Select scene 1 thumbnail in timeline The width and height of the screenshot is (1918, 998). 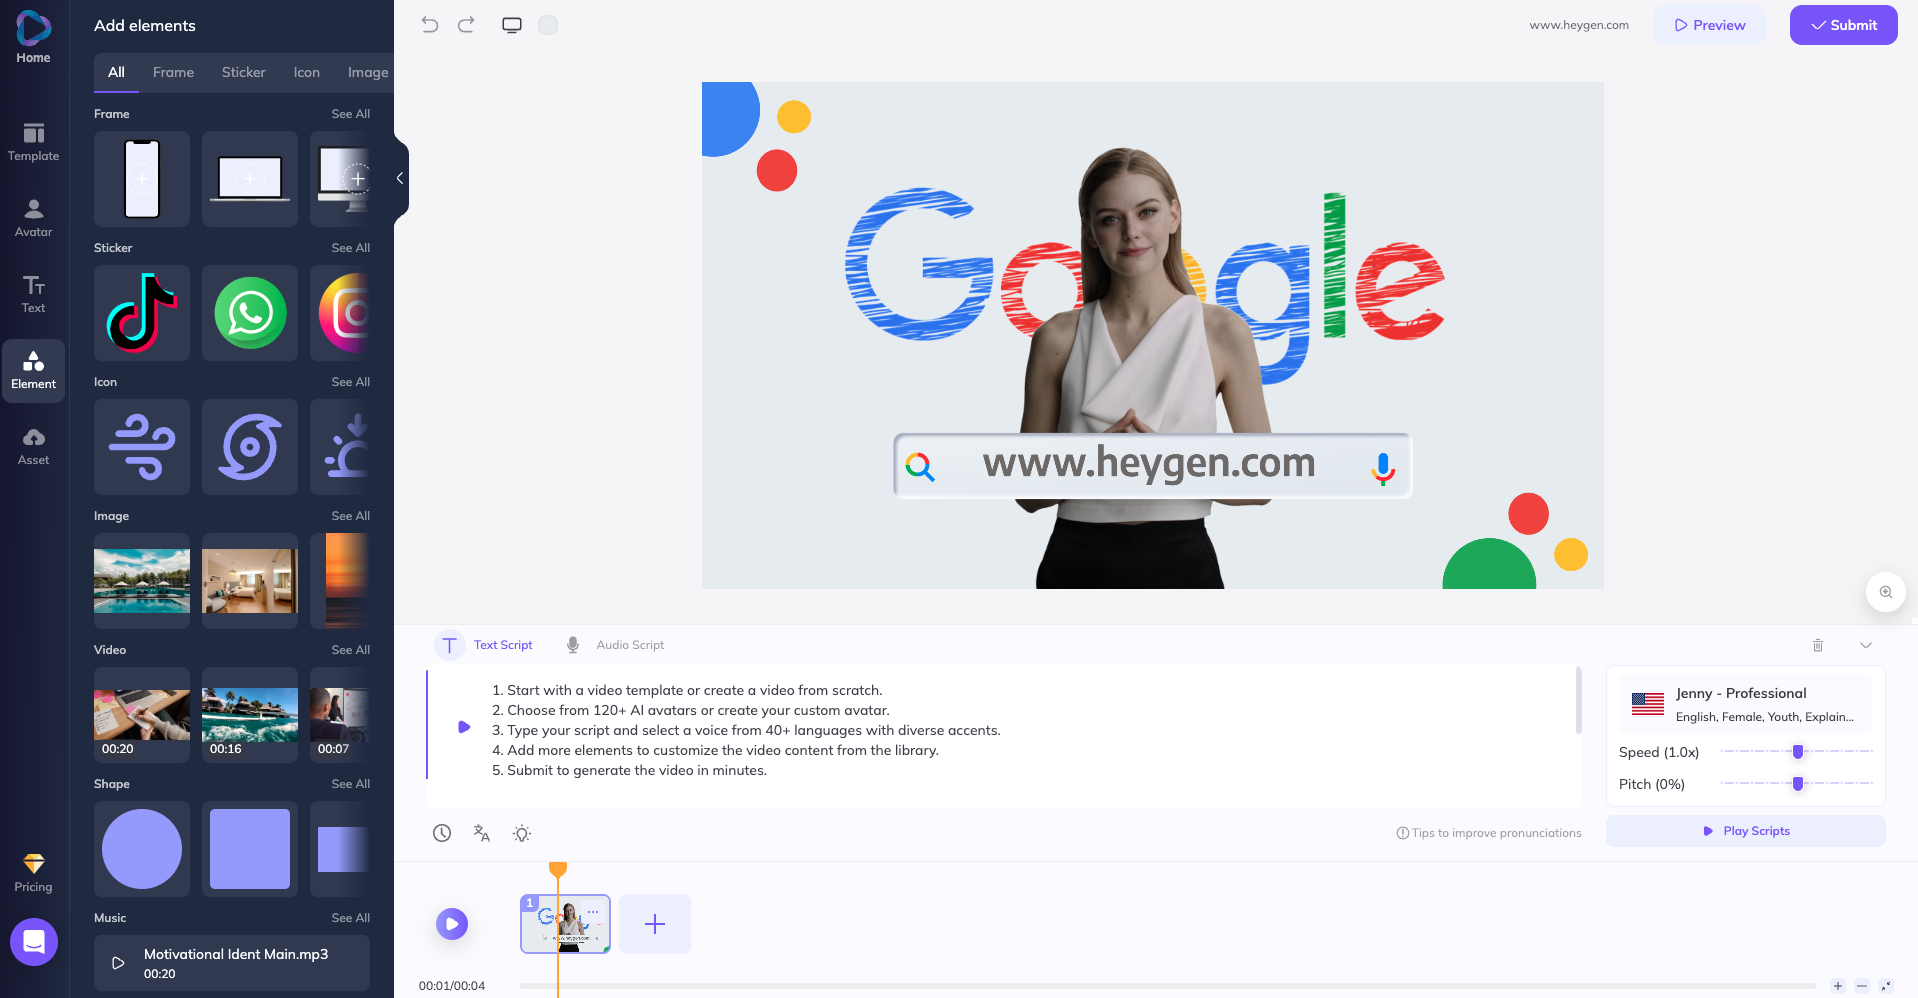565,924
